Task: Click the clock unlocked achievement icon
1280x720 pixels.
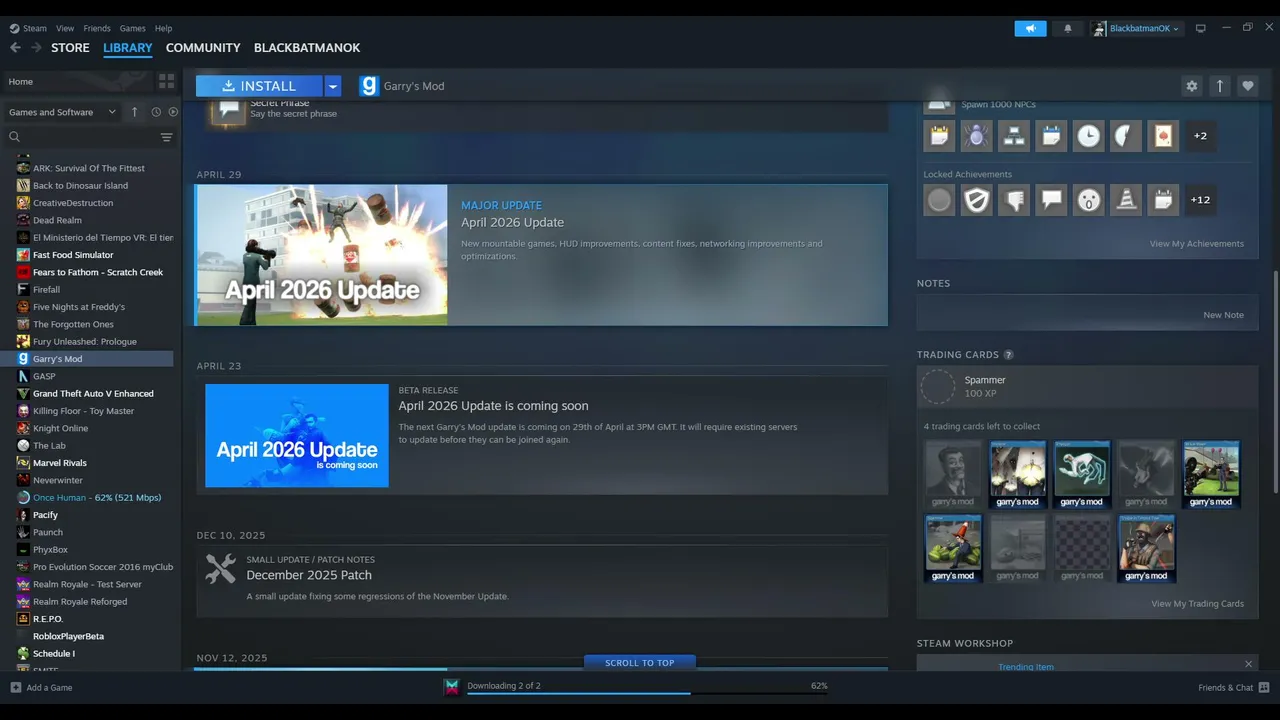Action: (1089, 136)
